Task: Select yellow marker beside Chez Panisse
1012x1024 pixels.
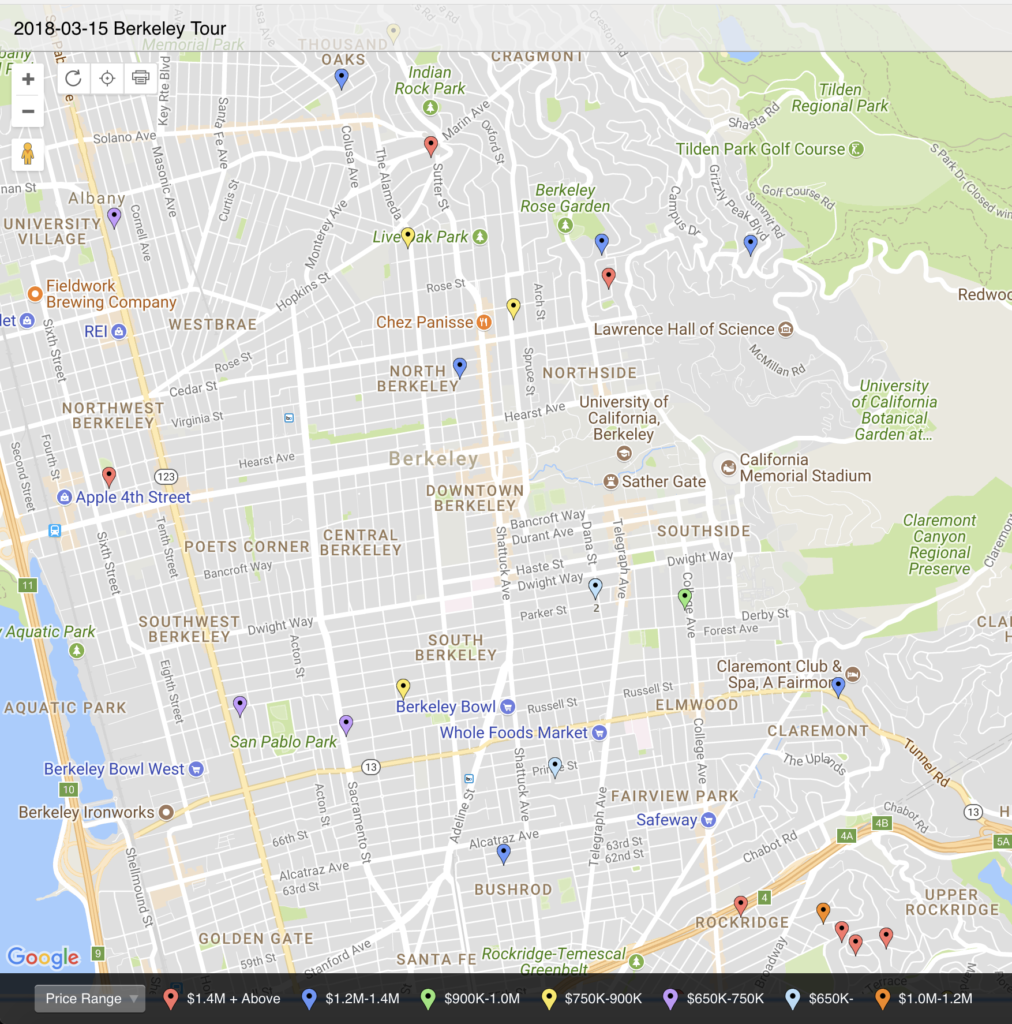Action: tap(514, 308)
